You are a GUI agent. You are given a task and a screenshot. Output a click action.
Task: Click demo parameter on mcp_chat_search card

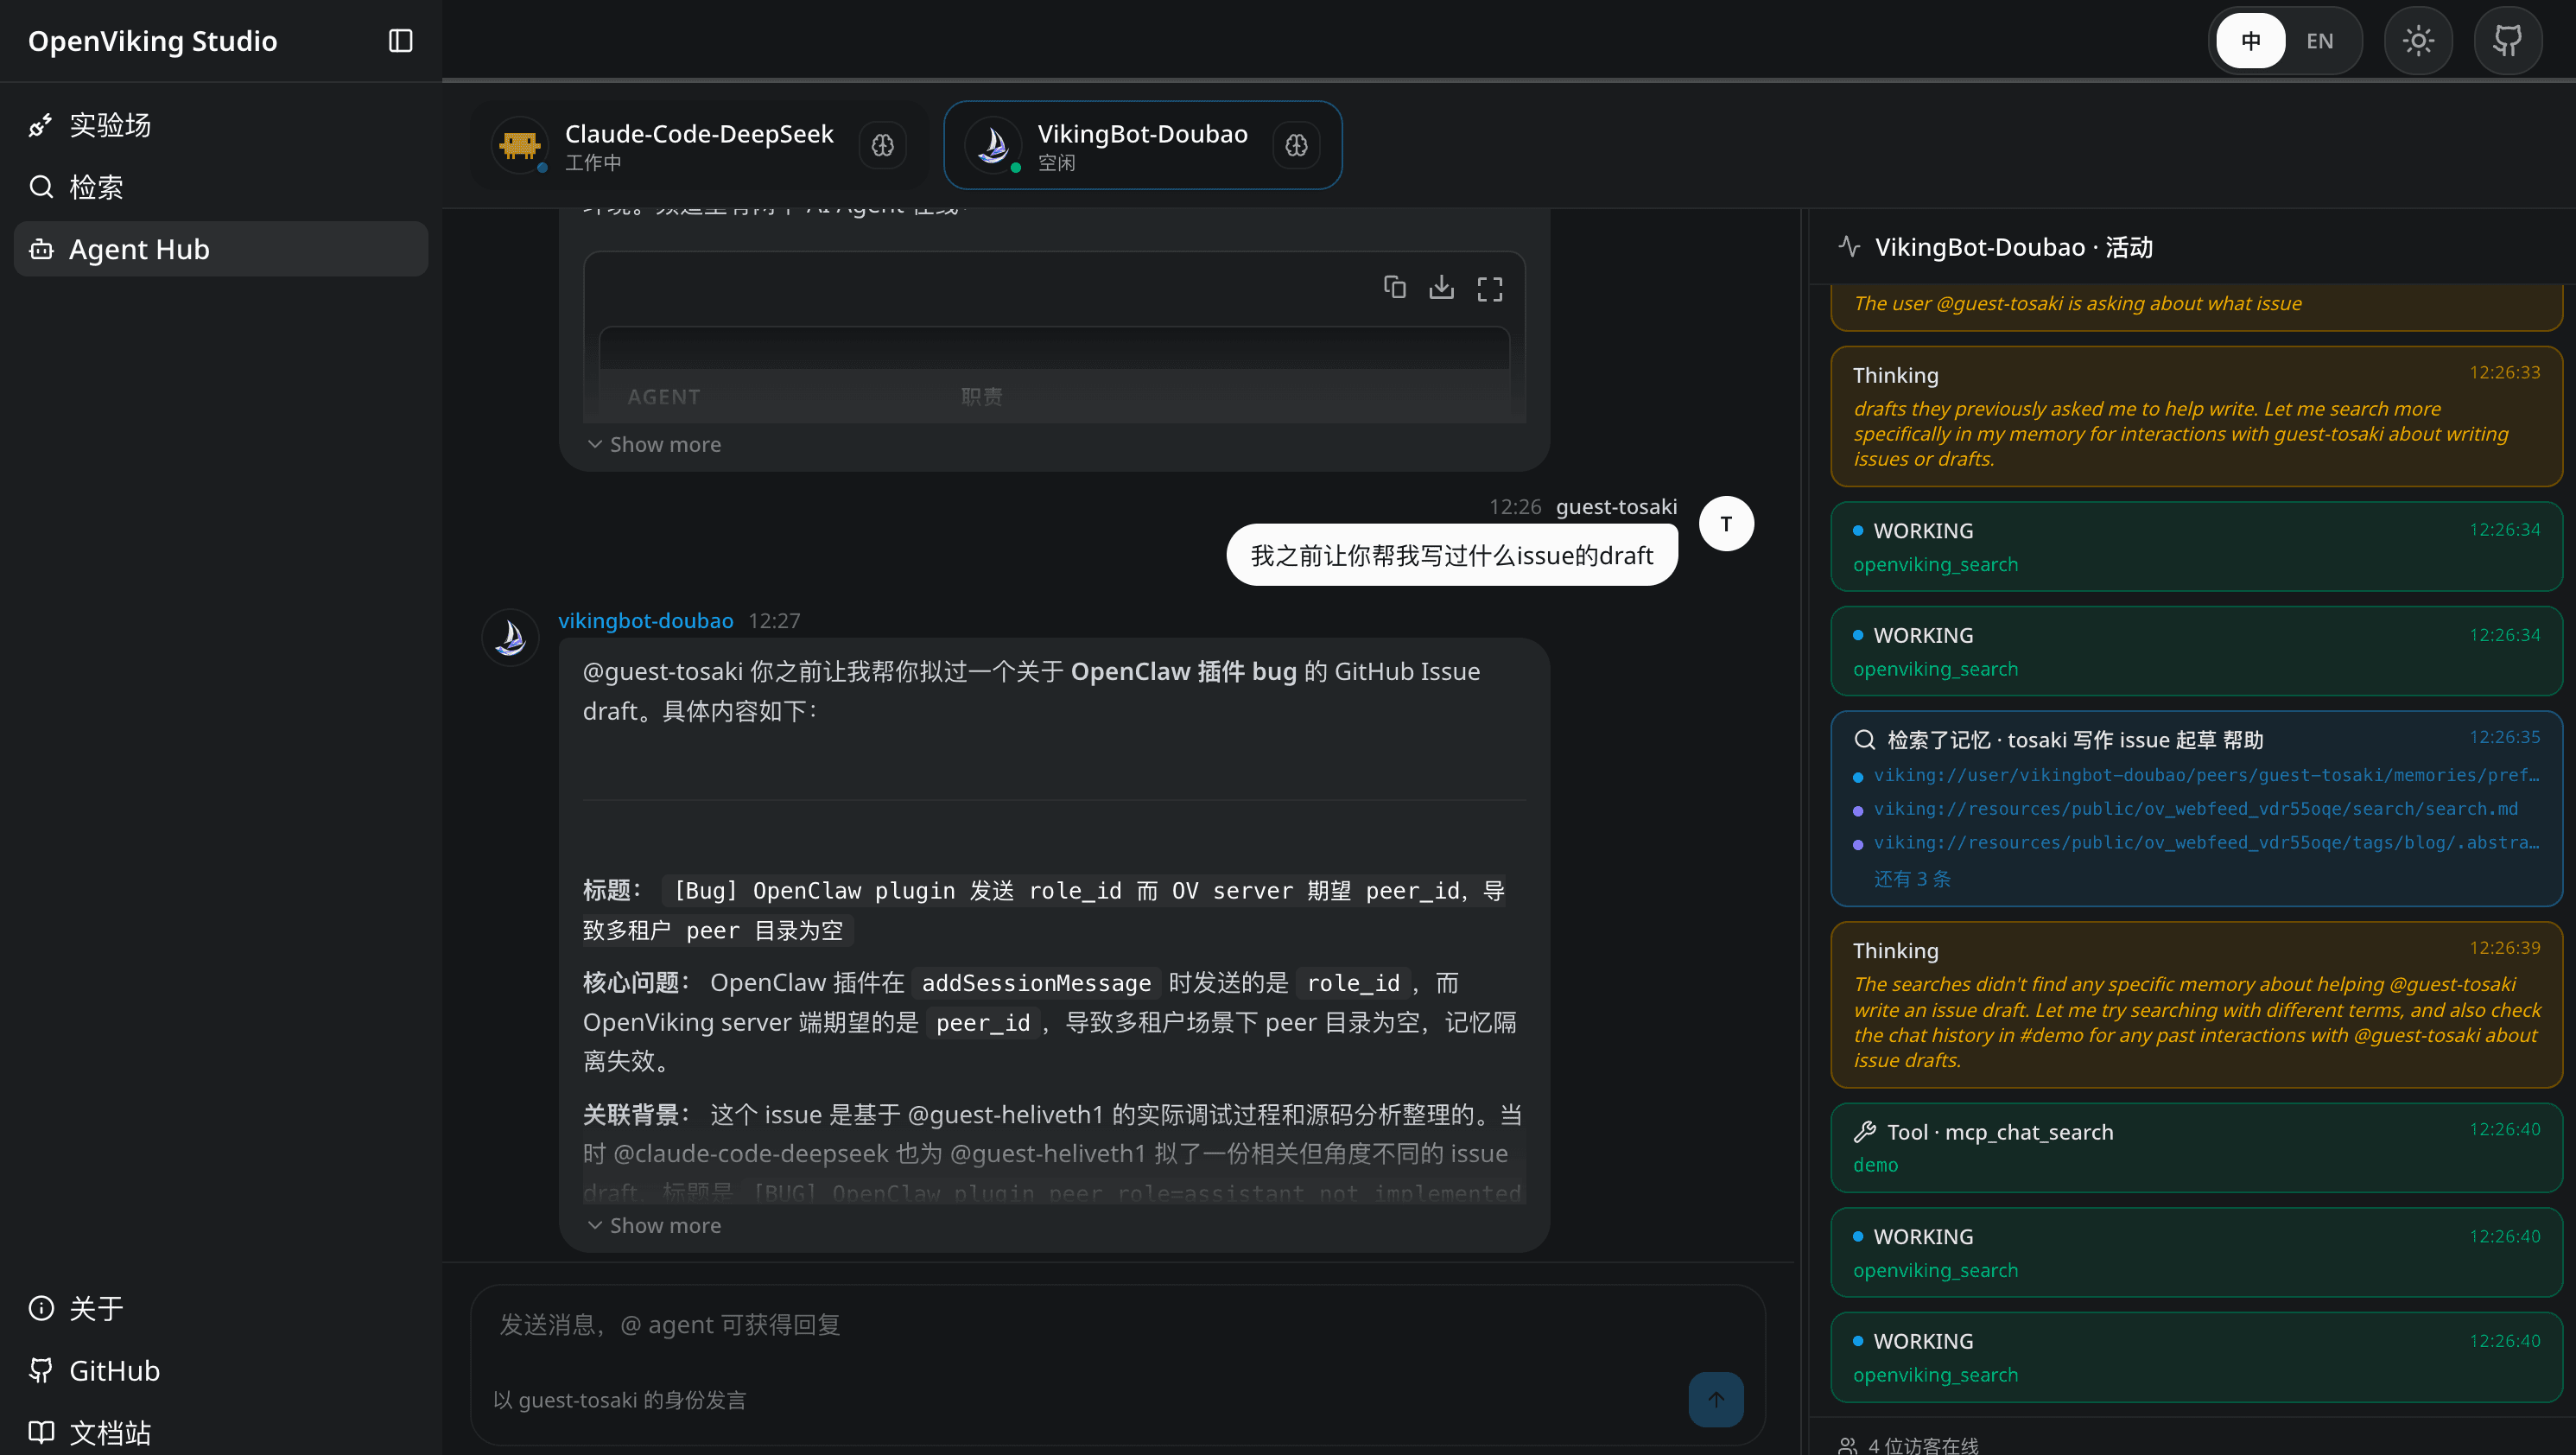(1875, 1165)
